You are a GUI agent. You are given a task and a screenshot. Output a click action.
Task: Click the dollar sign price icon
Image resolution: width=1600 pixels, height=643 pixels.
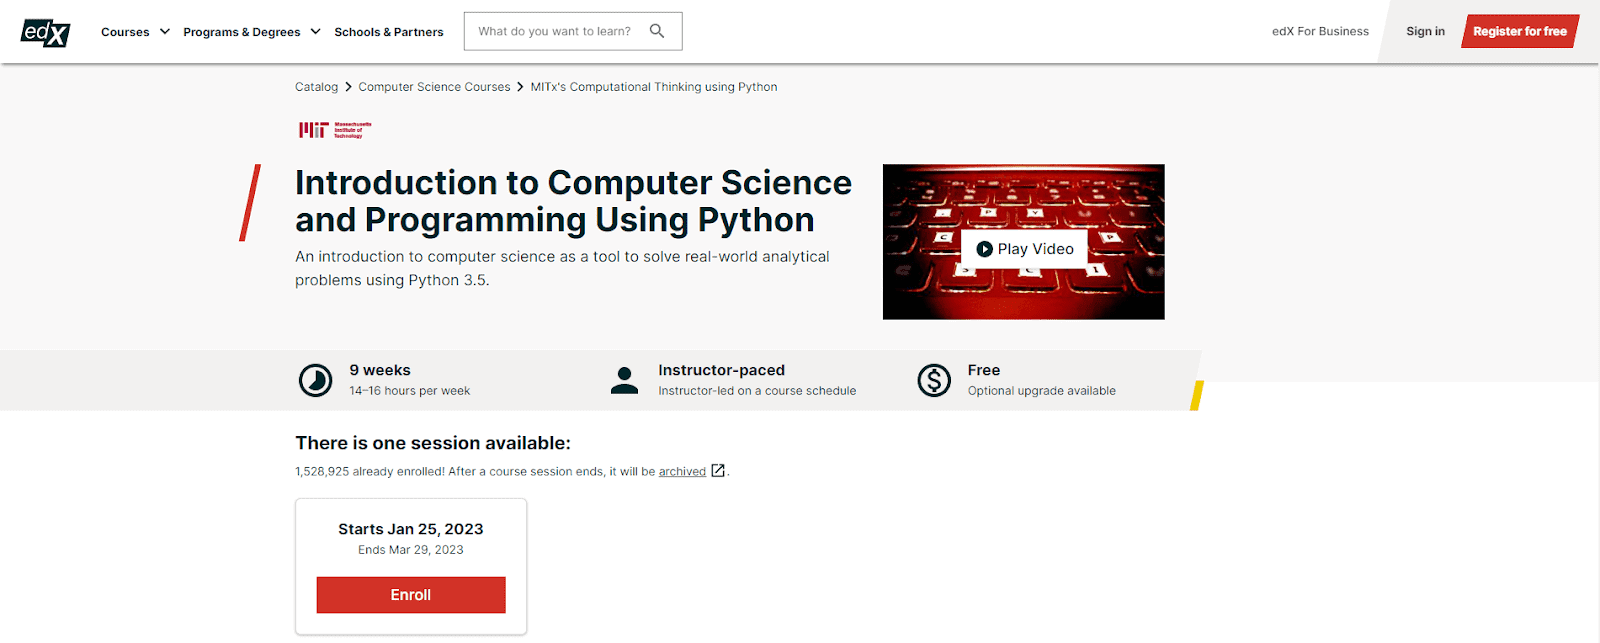click(x=934, y=380)
